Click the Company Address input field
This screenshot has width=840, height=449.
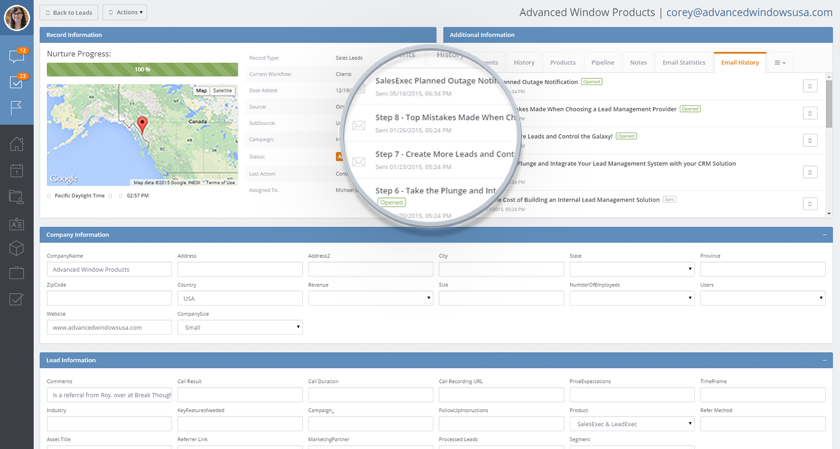[240, 269]
